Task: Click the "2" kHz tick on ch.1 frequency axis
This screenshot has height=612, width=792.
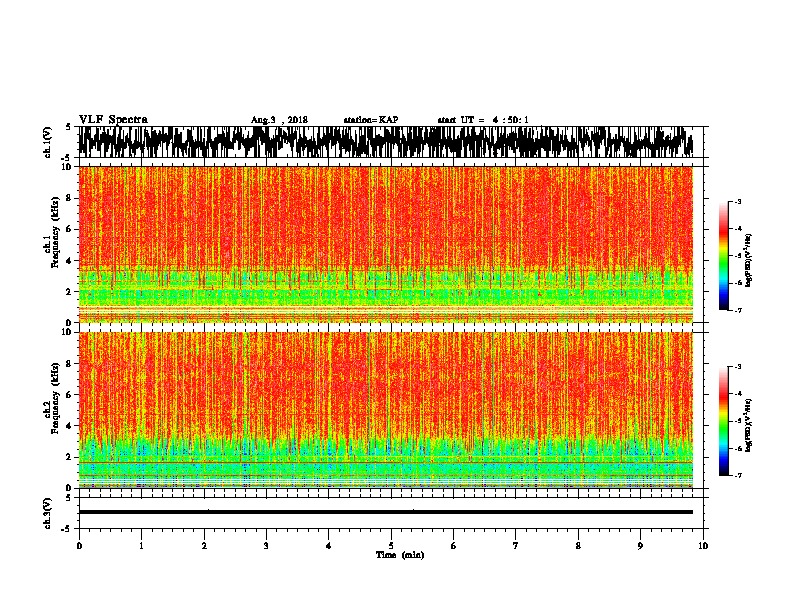Action: 69,292
